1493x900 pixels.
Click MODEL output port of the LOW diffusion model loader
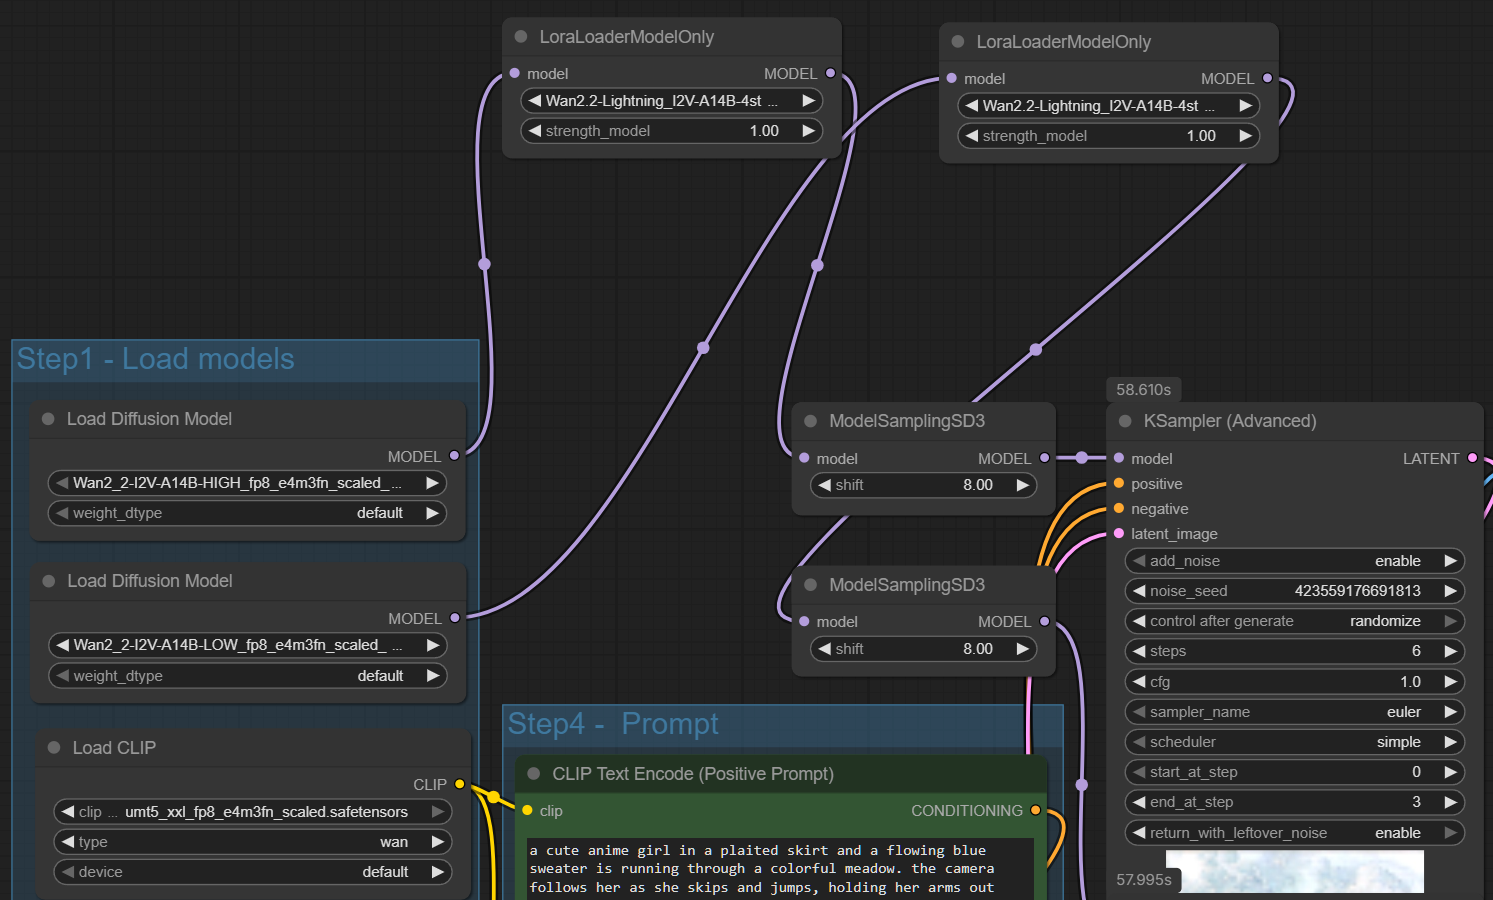pos(455,618)
